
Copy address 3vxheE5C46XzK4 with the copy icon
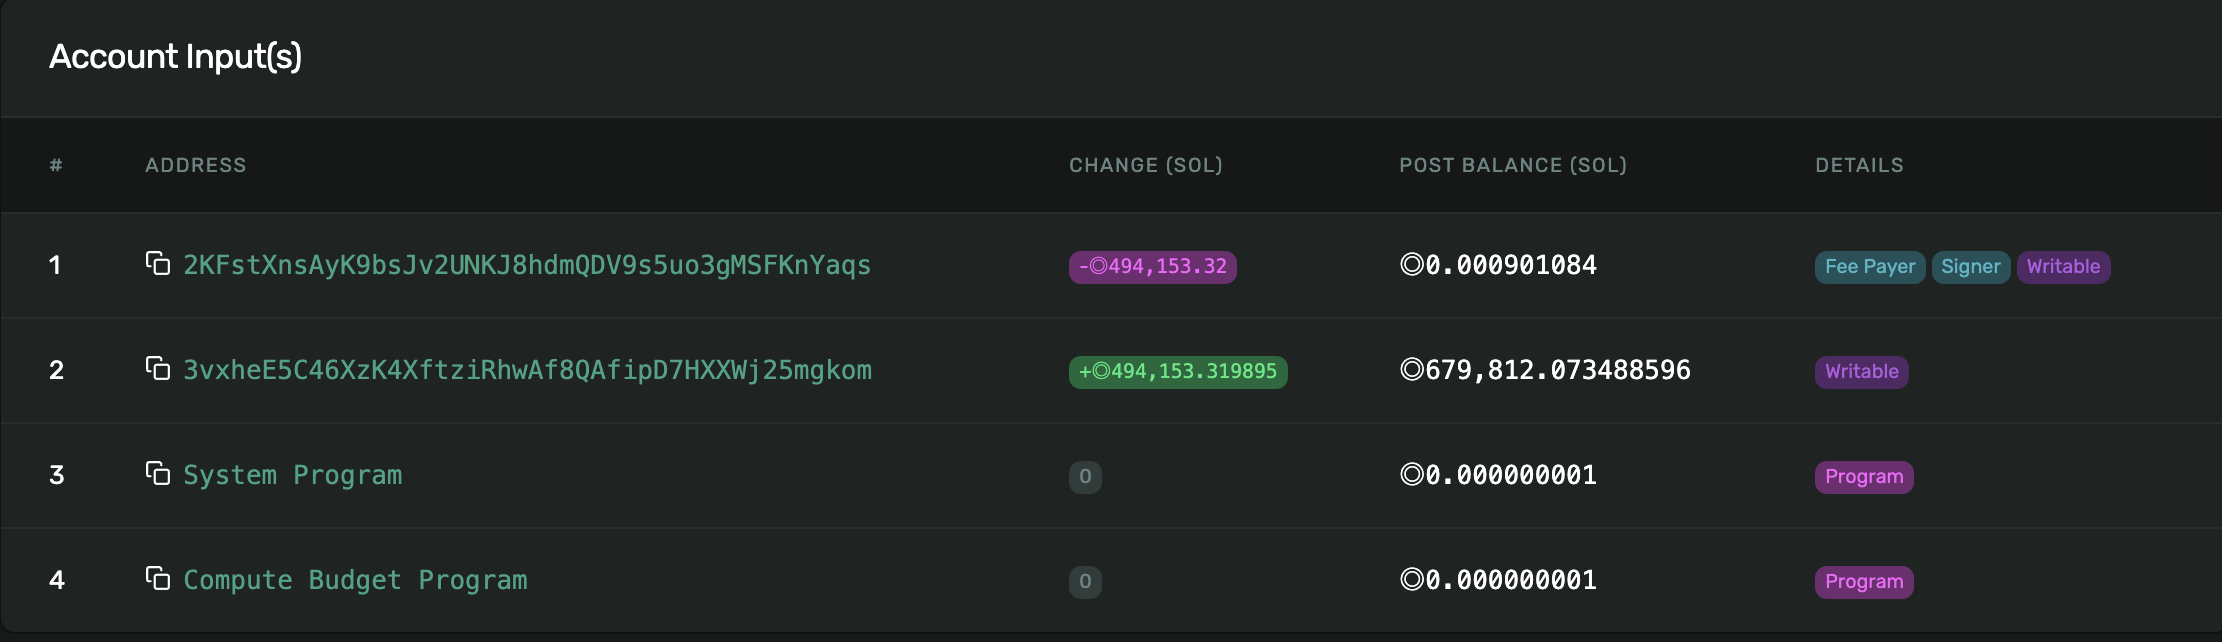tap(158, 368)
